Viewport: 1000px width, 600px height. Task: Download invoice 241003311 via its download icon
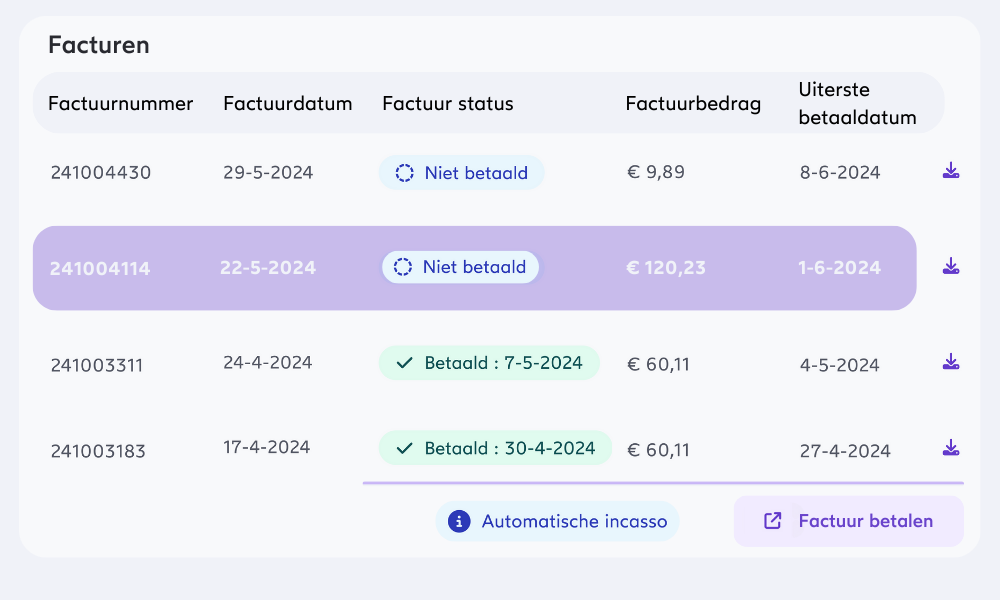tap(951, 362)
